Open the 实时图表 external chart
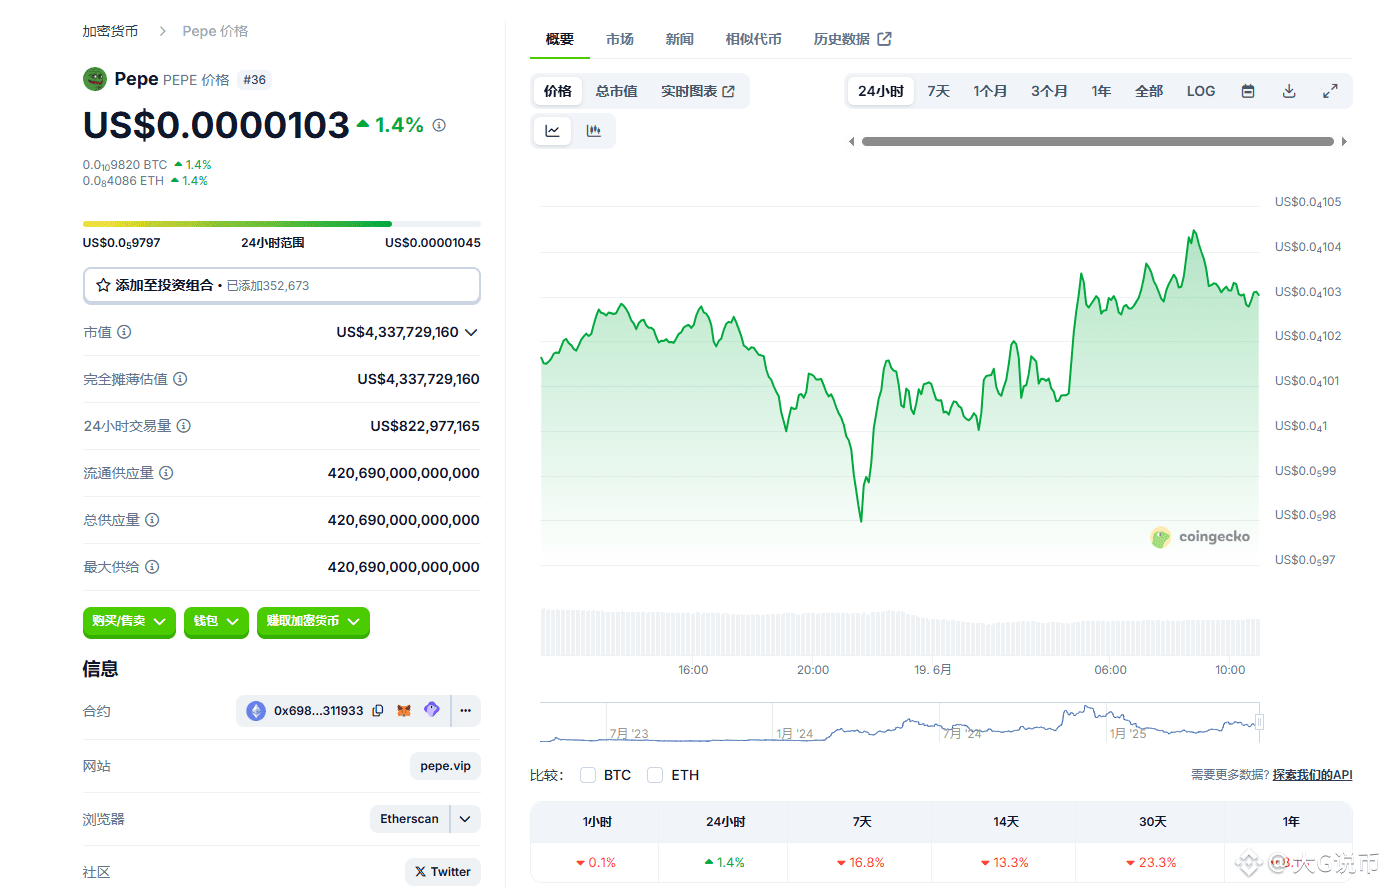This screenshot has width=1388, height=888. (x=698, y=91)
